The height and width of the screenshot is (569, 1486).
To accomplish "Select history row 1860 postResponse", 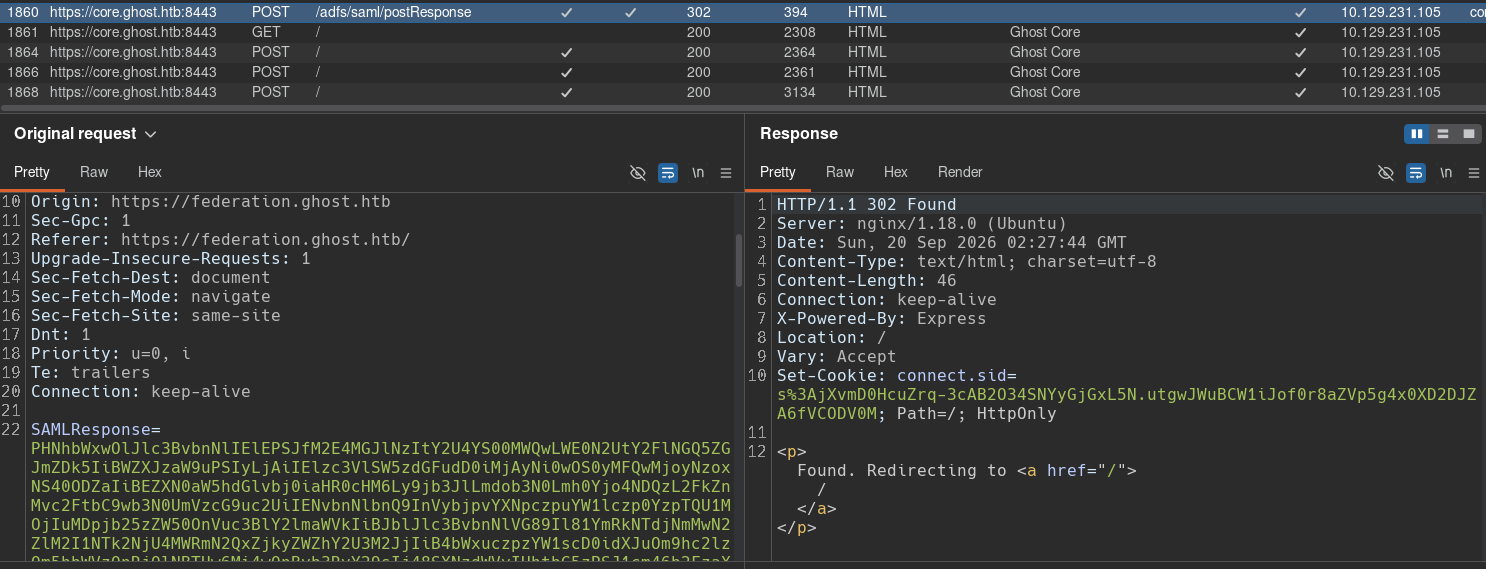I will (743, 12).
